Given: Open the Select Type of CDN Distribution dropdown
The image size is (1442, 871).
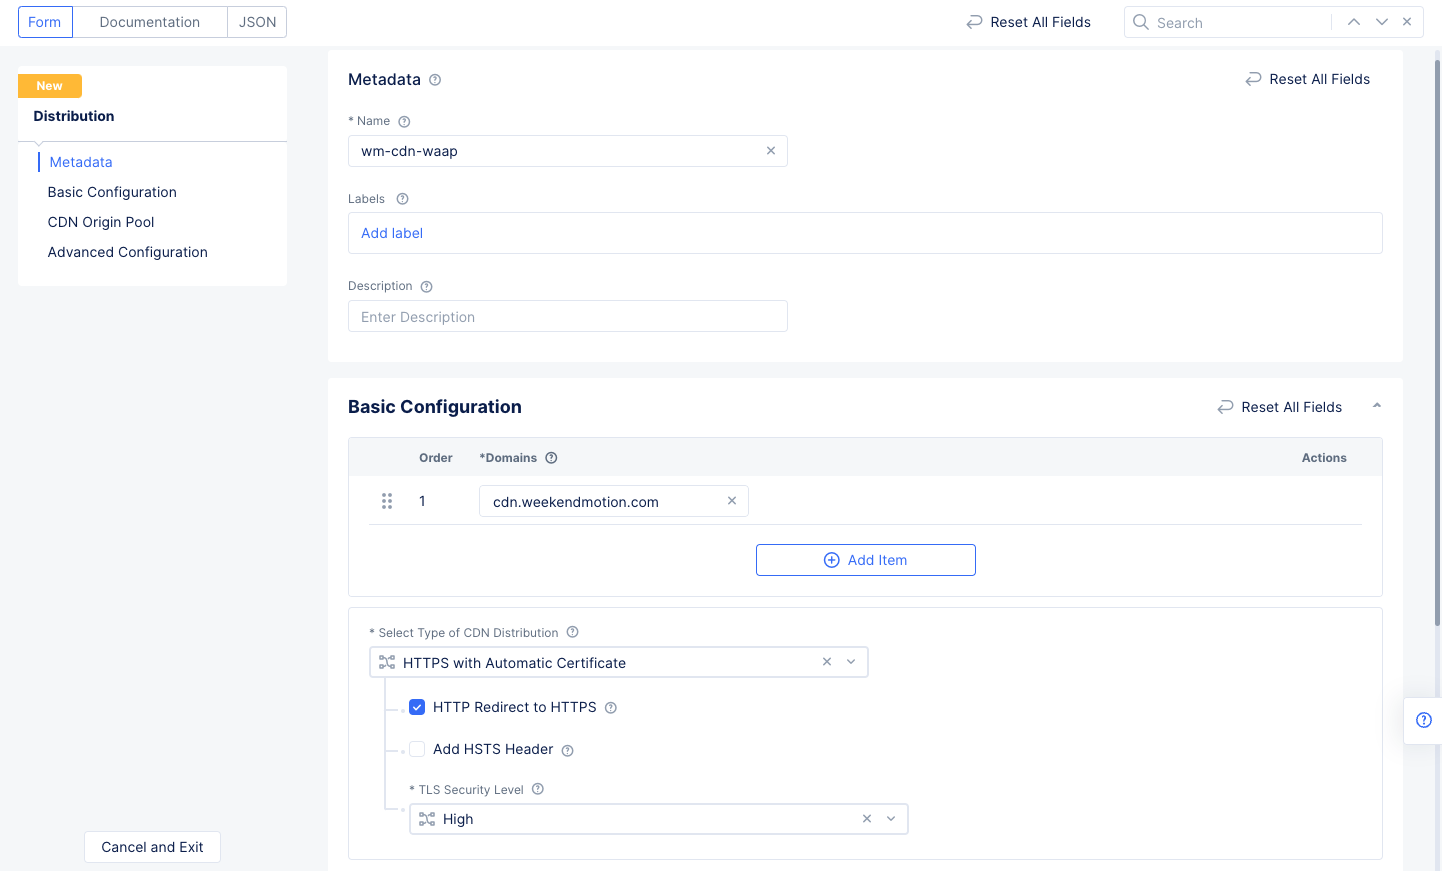Looking at the screenshot, I should tap(851, 662).
